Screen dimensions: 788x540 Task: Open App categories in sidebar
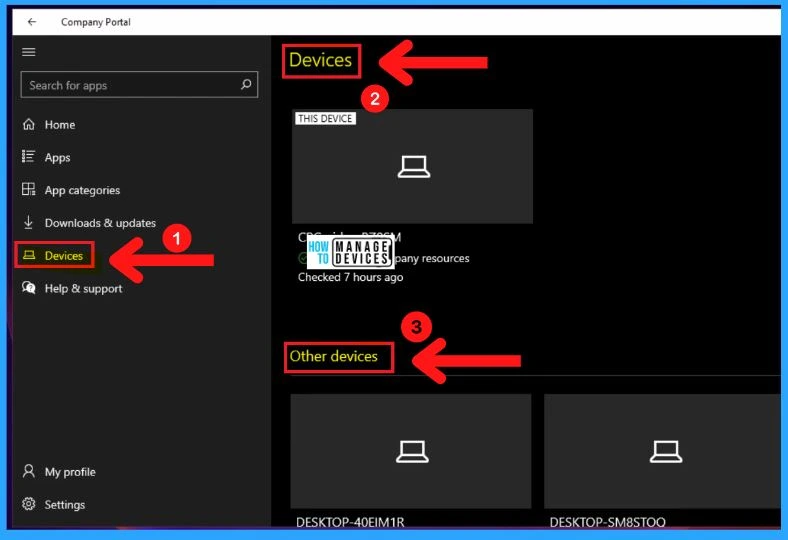[82, 190]
